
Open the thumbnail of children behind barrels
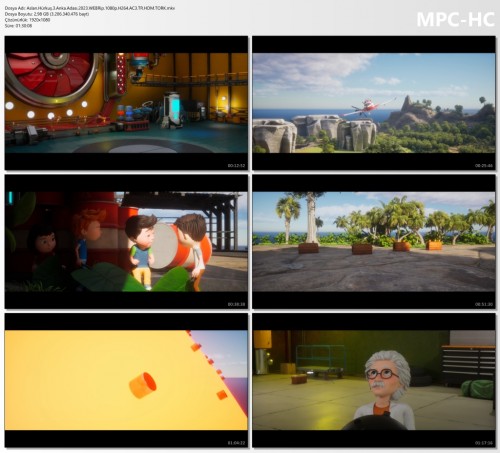pyautogui.click(x=126, y=242)
